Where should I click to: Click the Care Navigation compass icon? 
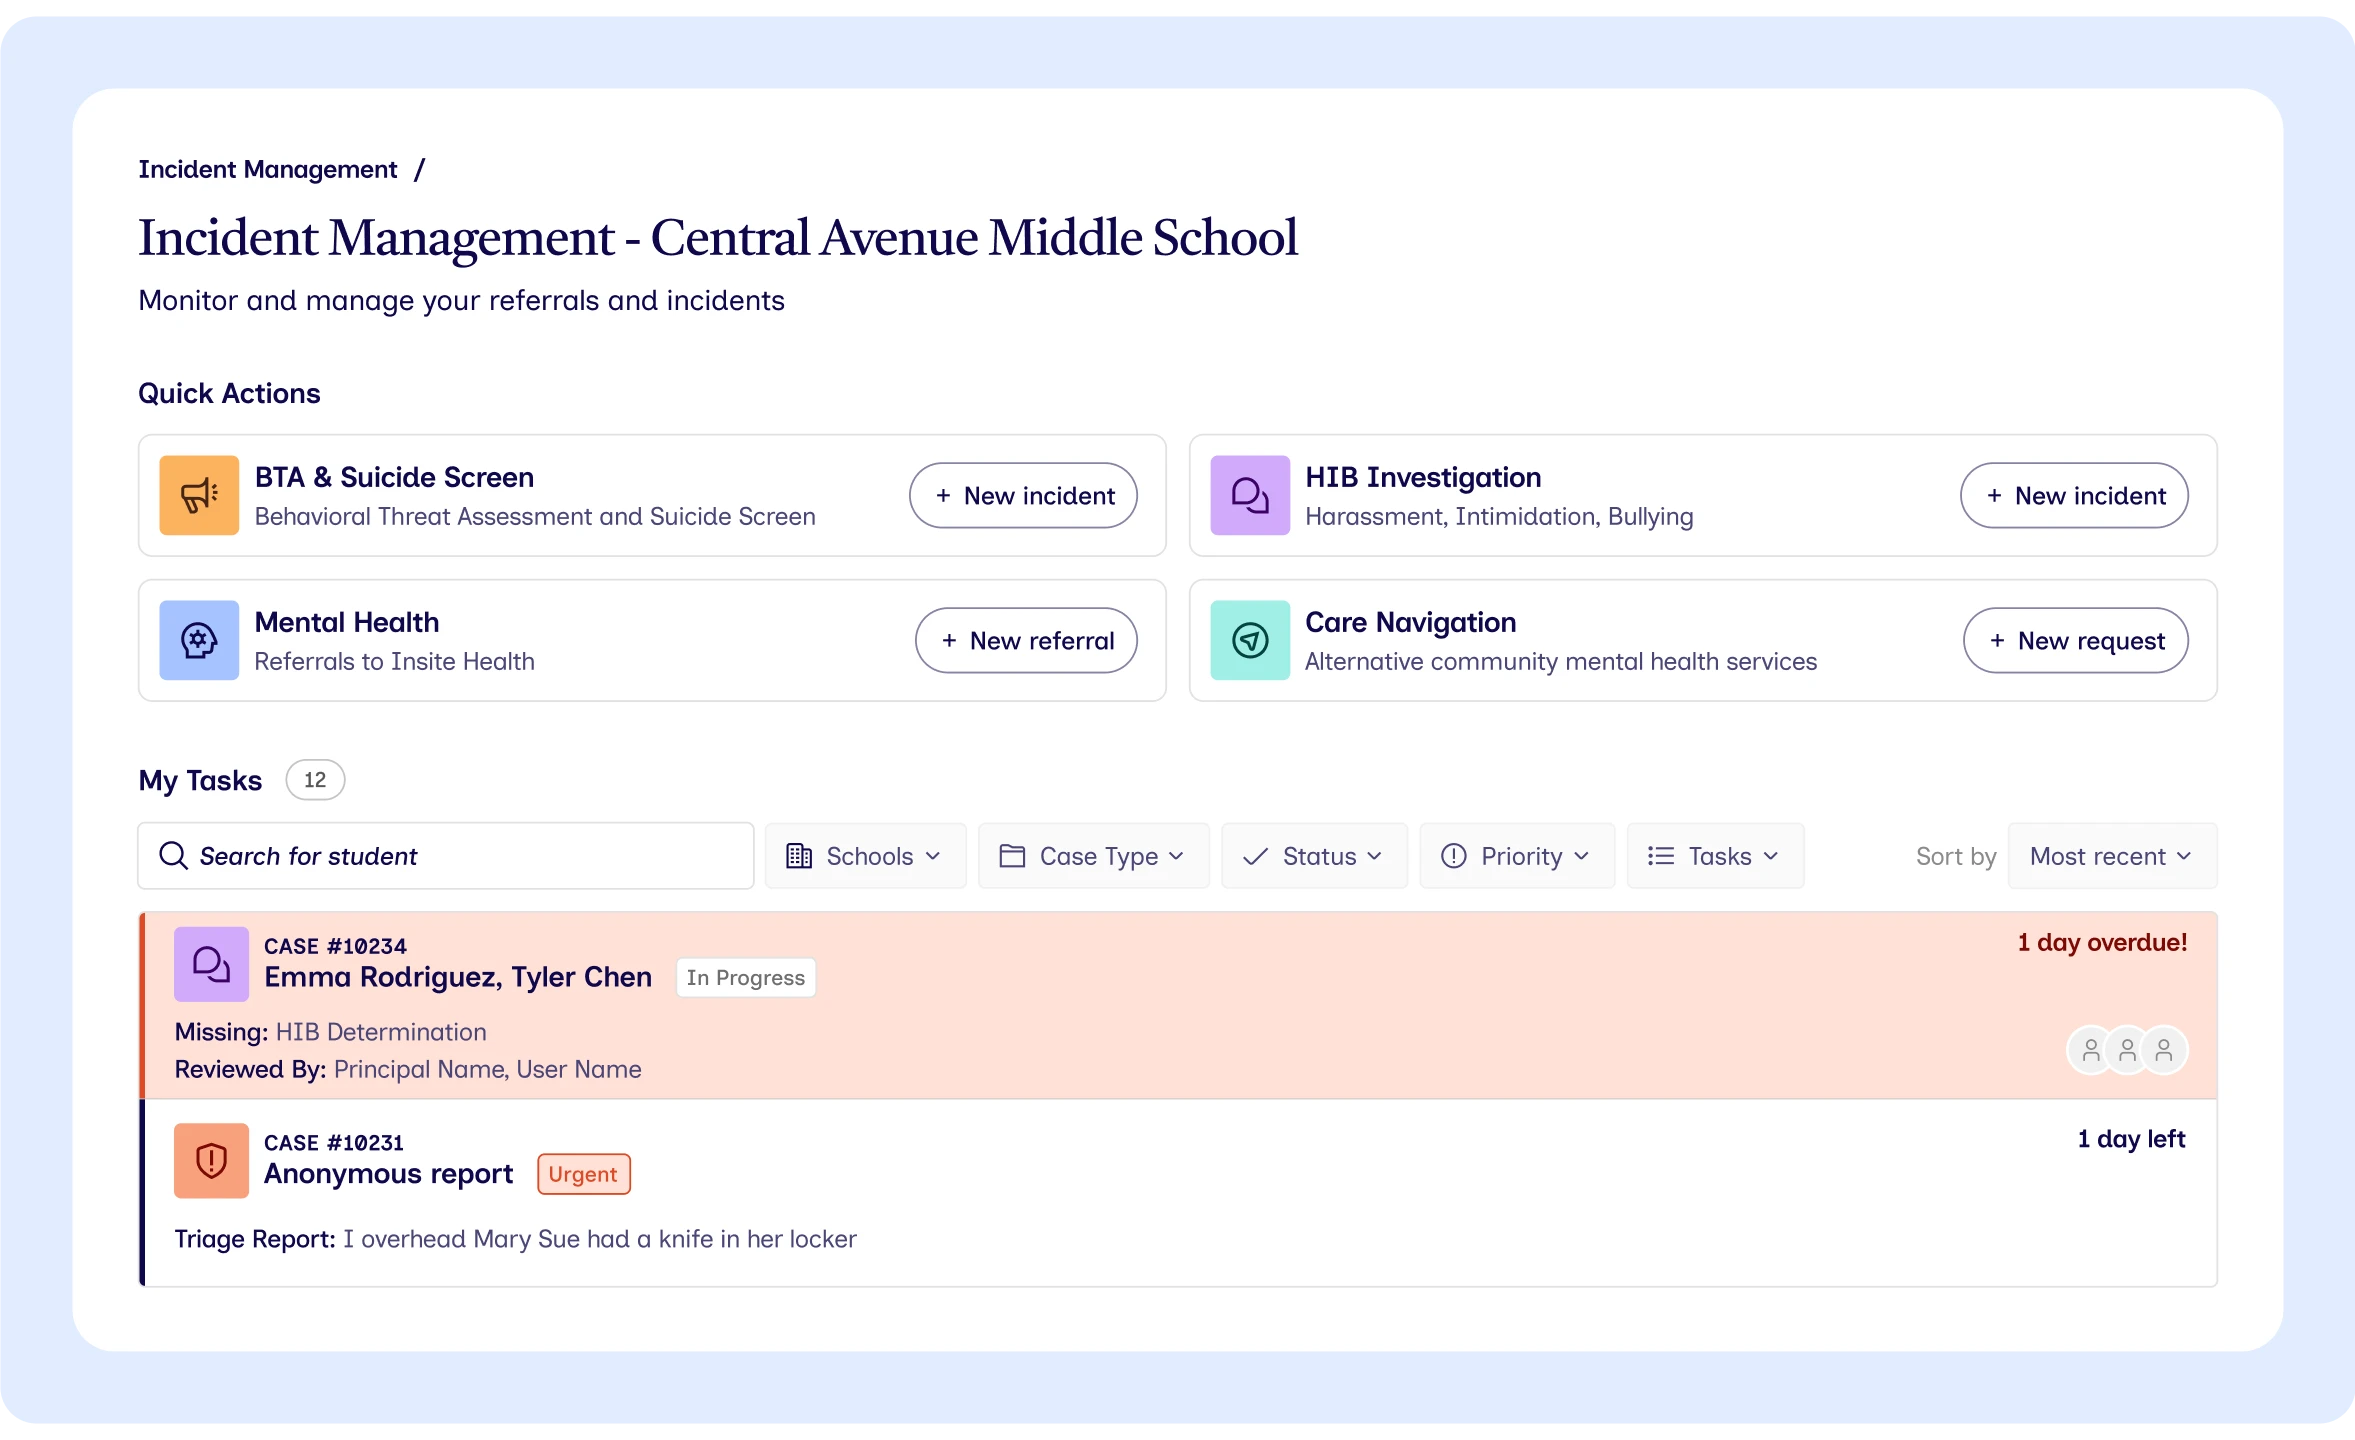(x=1250, y=640)
